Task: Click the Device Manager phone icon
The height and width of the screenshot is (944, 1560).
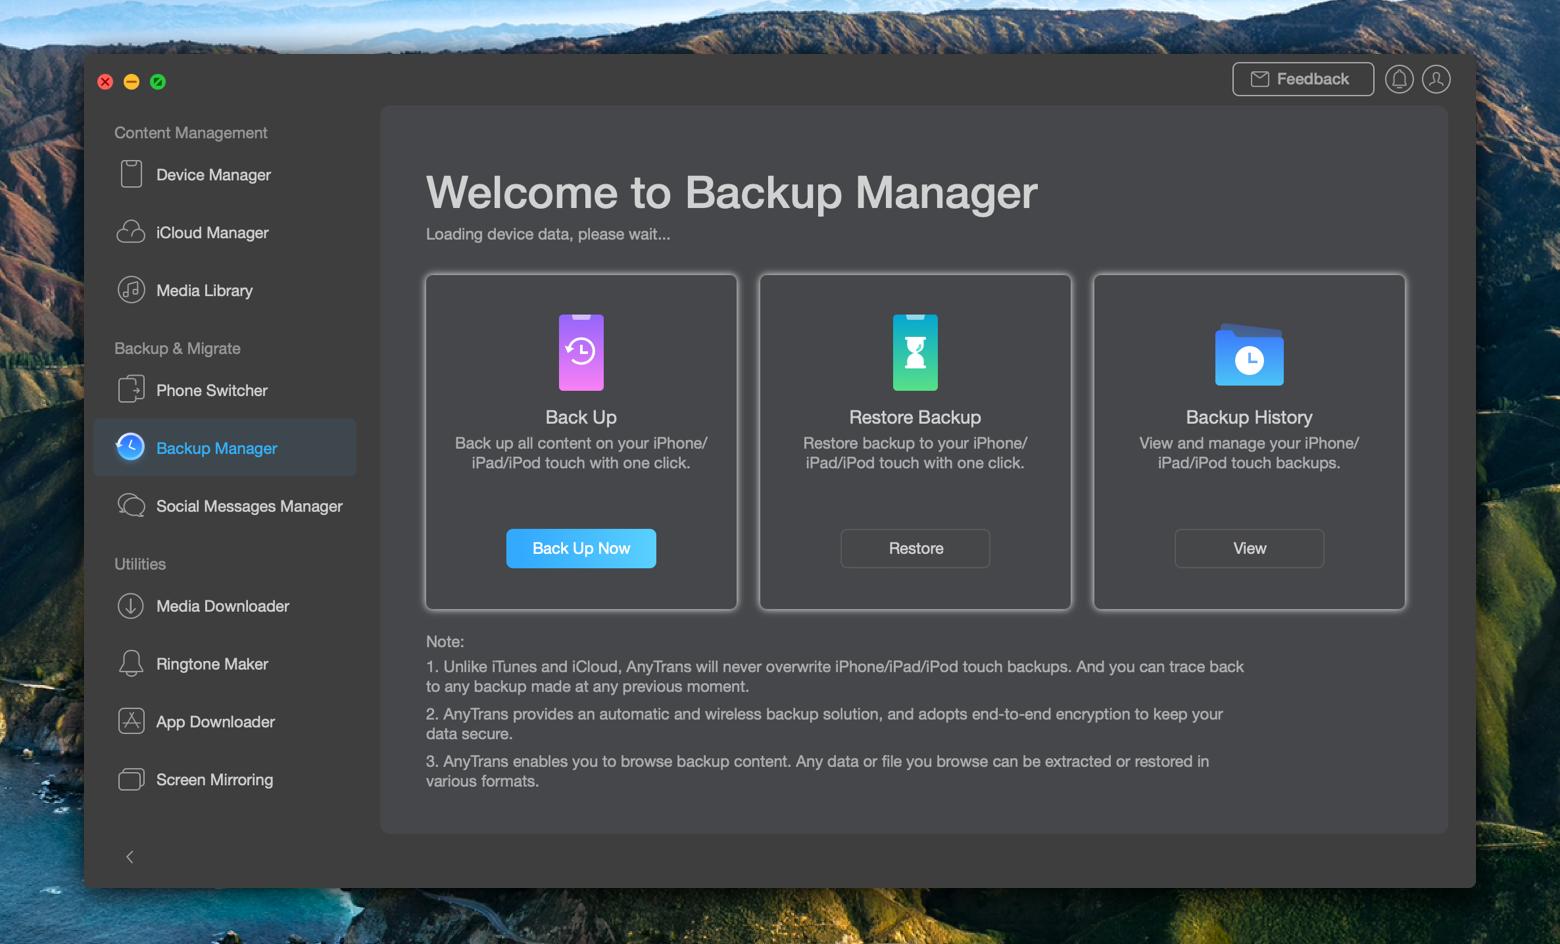Action: tap(131, 174)
